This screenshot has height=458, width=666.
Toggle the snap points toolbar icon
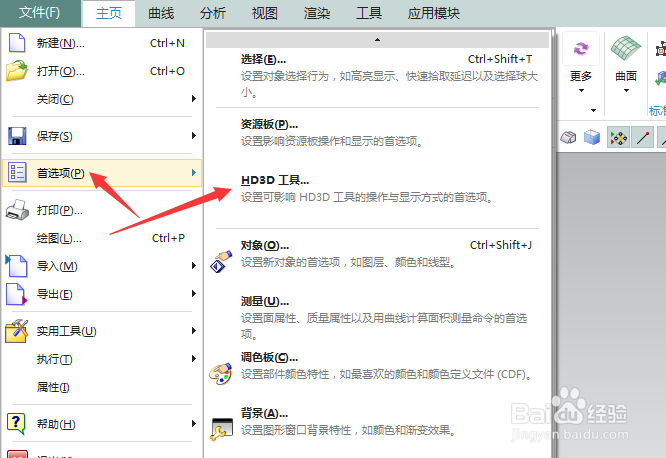pos(618,138)
